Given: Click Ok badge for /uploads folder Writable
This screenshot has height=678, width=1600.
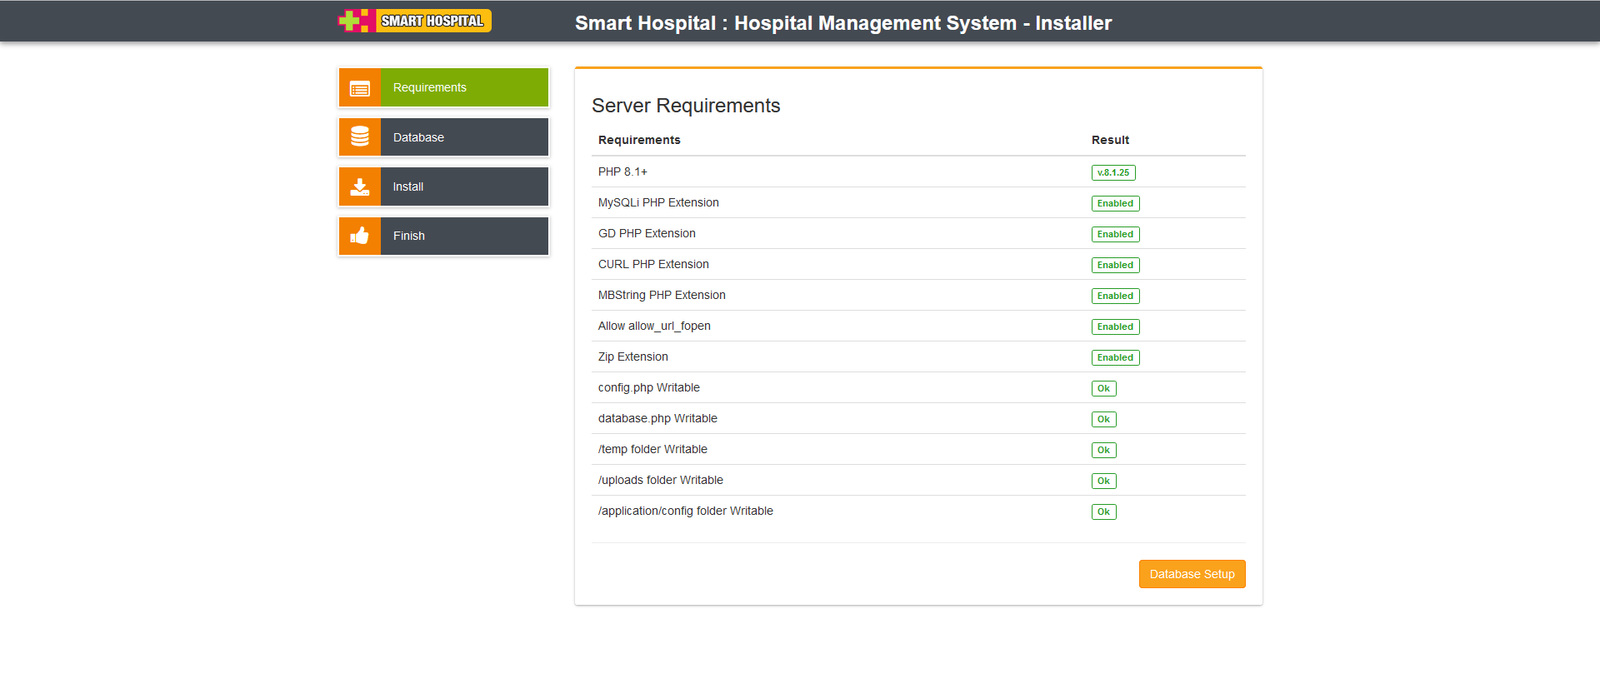Looking at the screenshot, I should click(x=1103, y=481).
